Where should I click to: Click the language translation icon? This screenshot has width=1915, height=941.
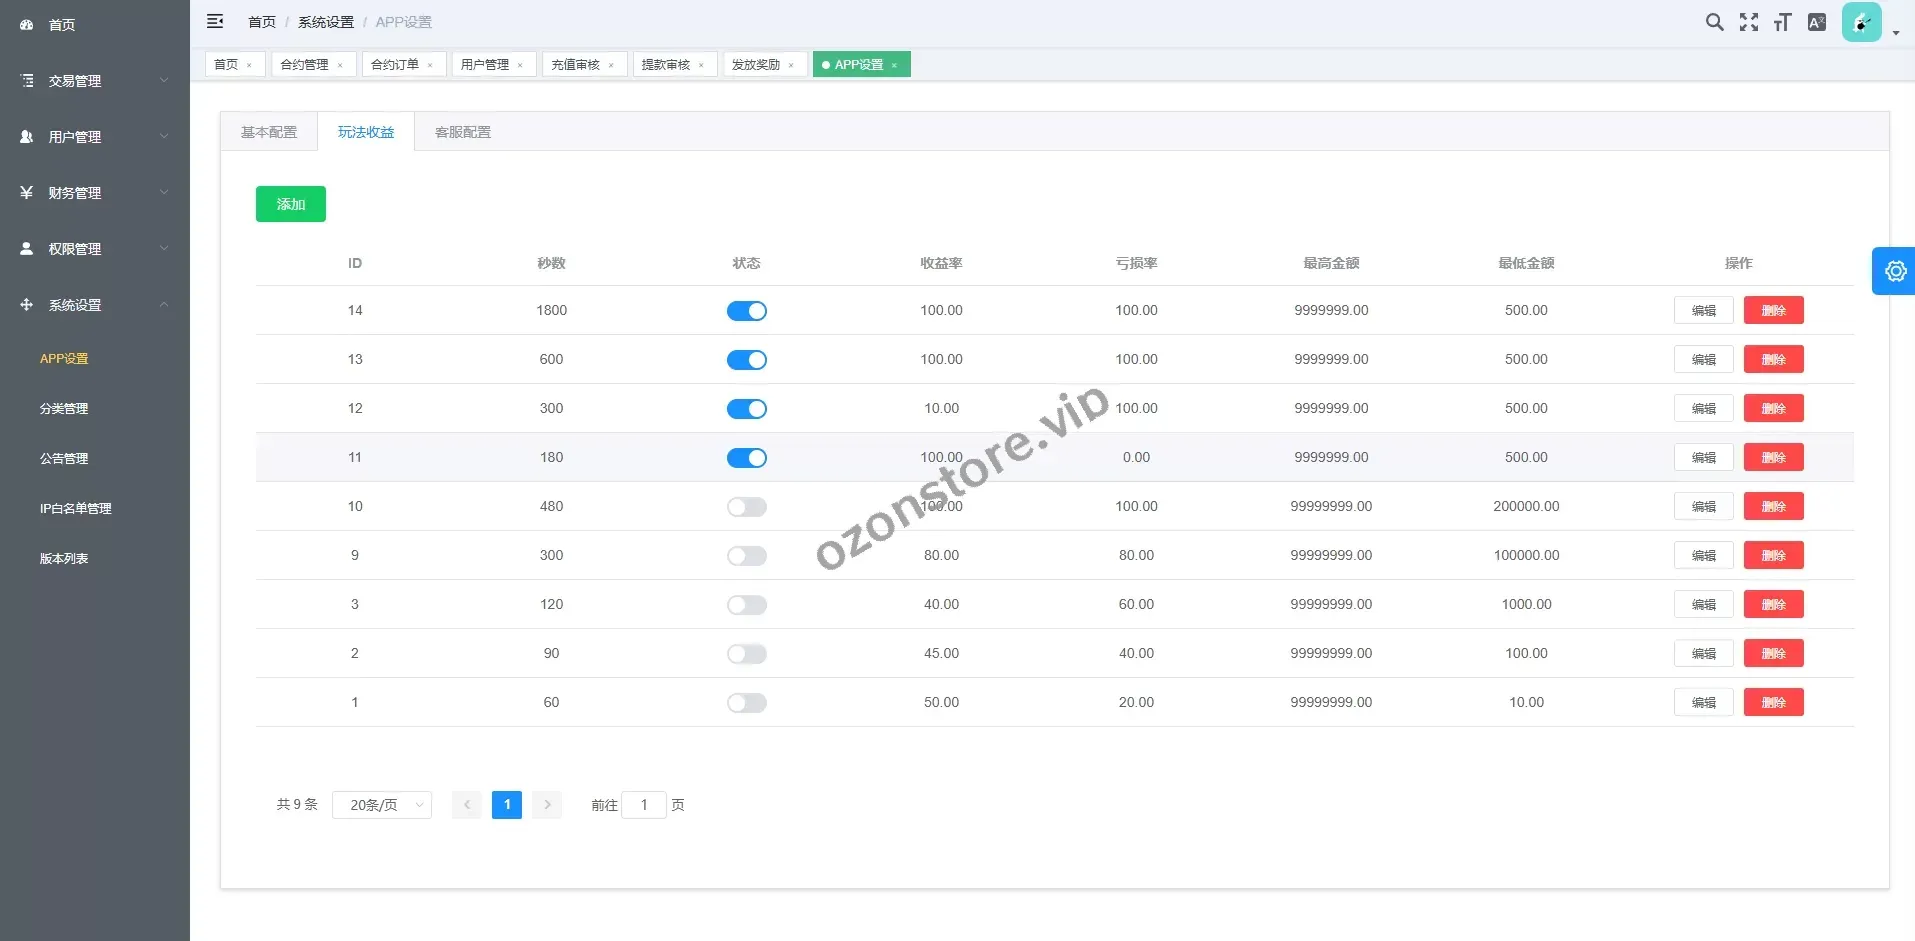tap(1817, 22)
